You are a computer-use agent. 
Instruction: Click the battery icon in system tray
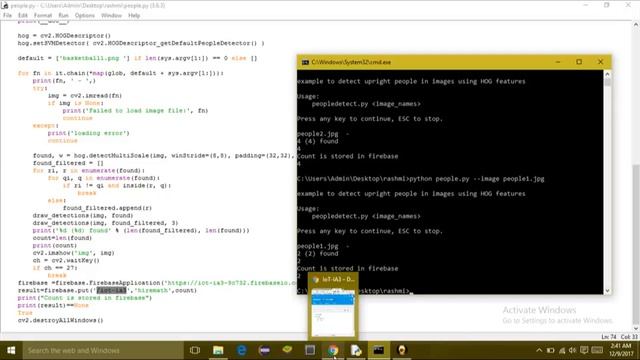click(x=551, y=350)
